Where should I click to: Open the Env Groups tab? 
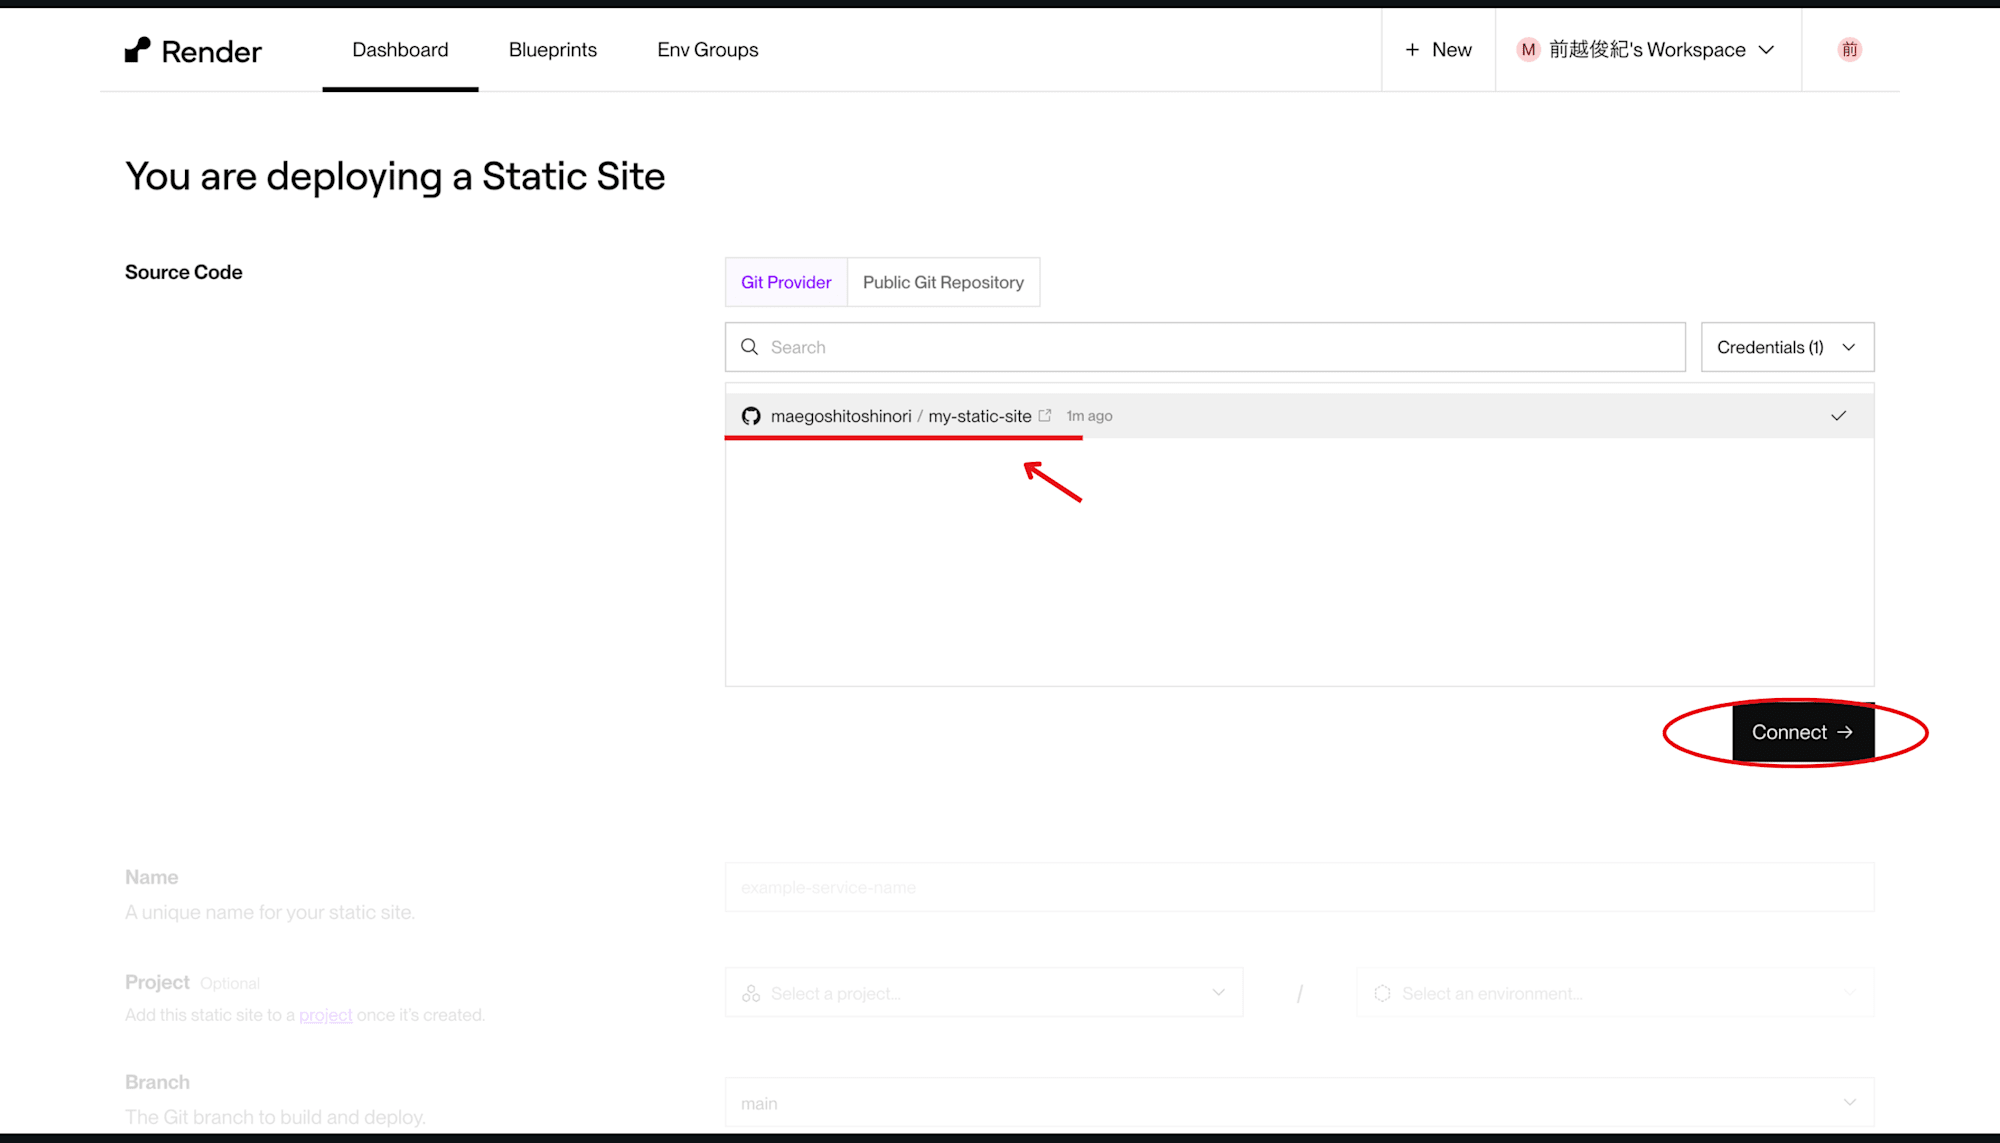click(x=707, y=50)
